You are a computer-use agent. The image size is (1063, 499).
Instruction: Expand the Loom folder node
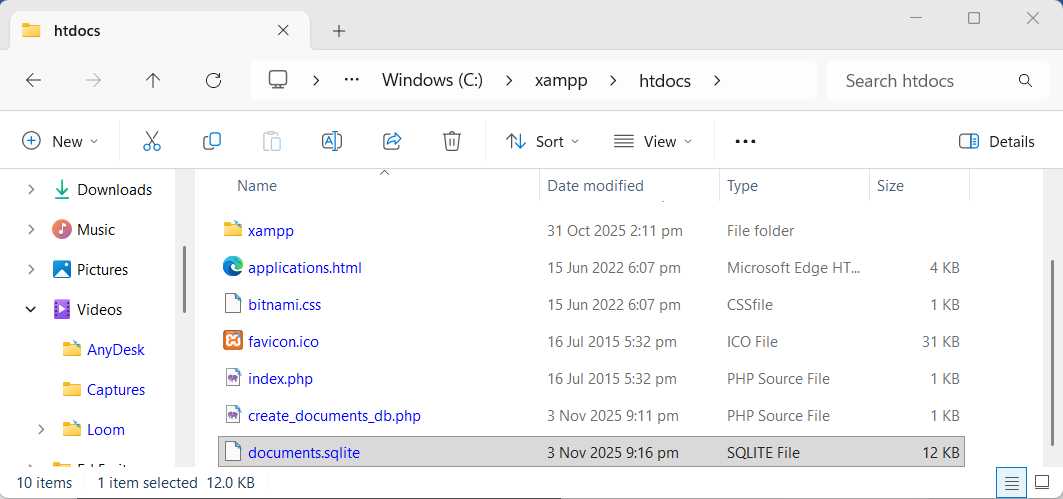[41, 429]
